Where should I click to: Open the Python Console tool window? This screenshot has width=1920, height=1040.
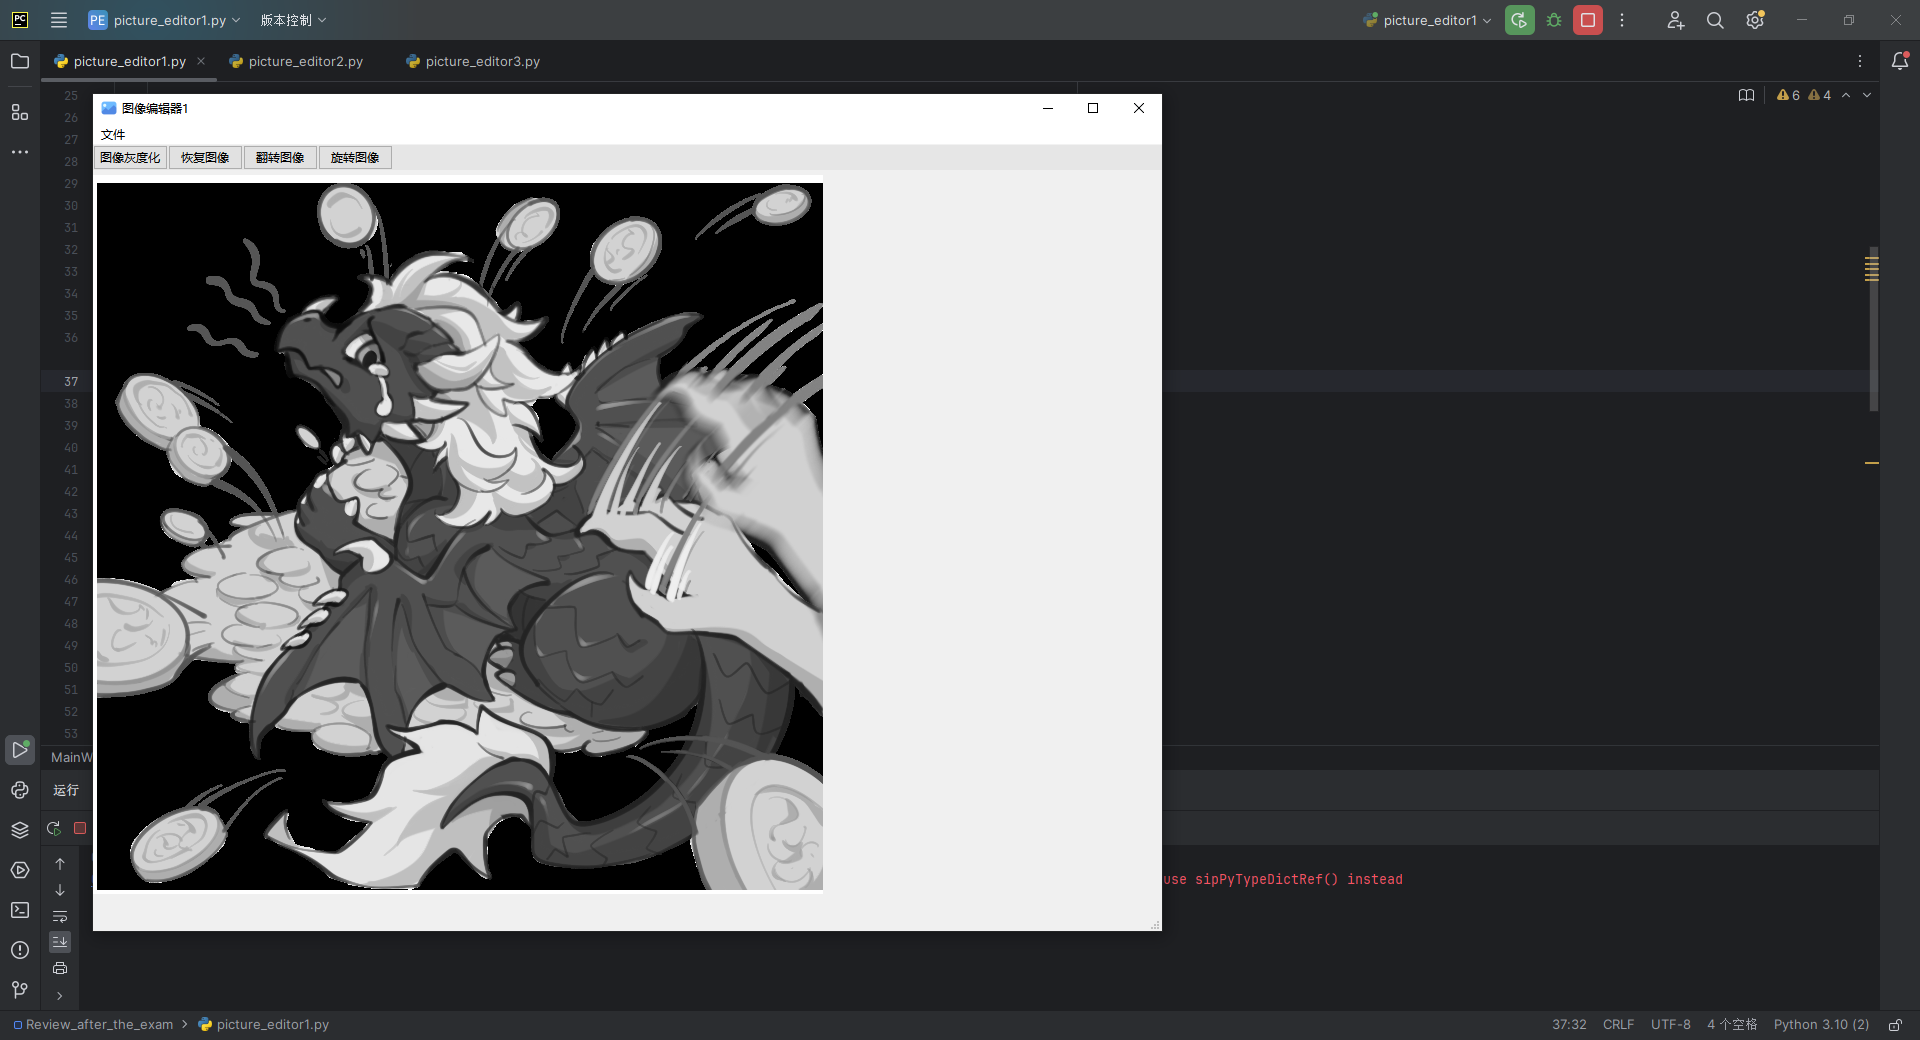20,790
